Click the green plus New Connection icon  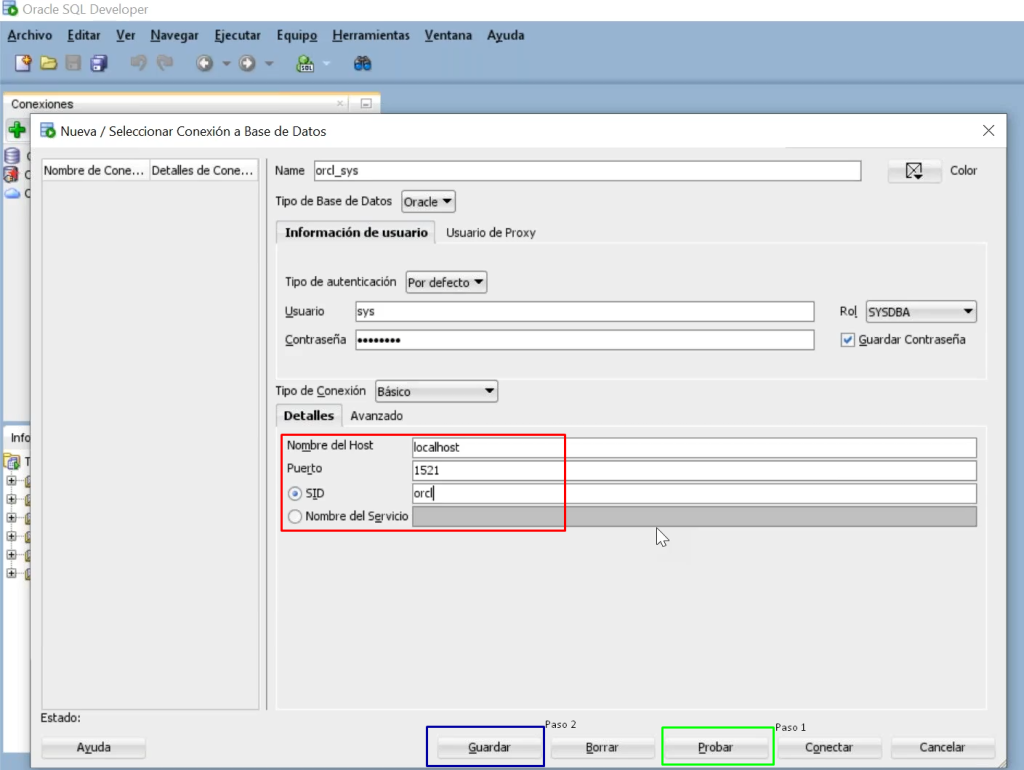[17, 130]
